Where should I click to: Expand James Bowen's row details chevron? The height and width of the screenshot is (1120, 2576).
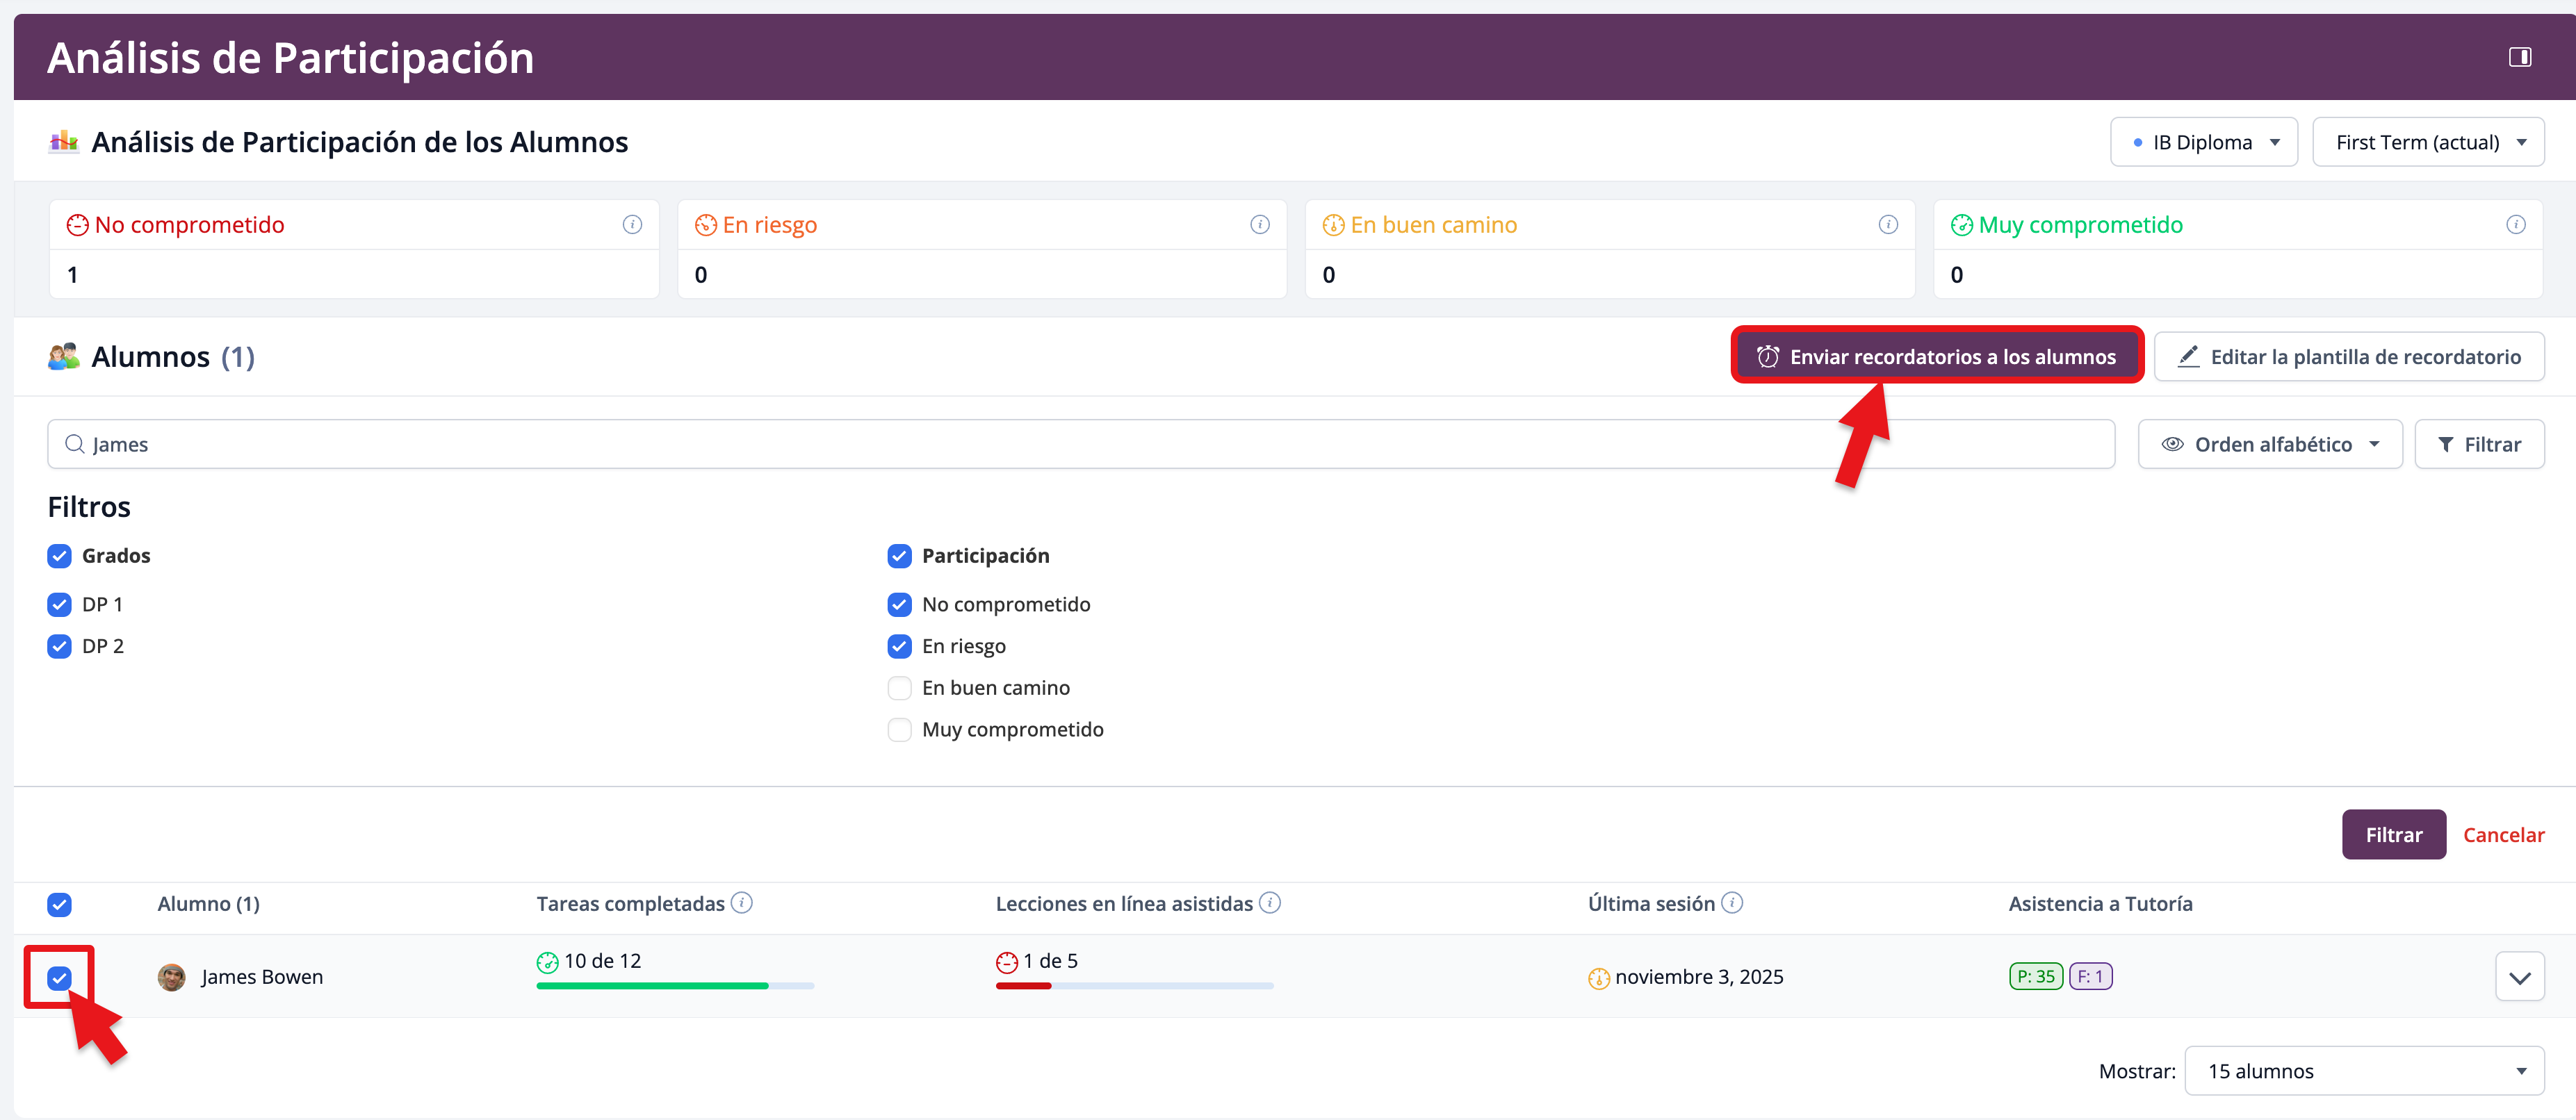[x=2518, y=977]
